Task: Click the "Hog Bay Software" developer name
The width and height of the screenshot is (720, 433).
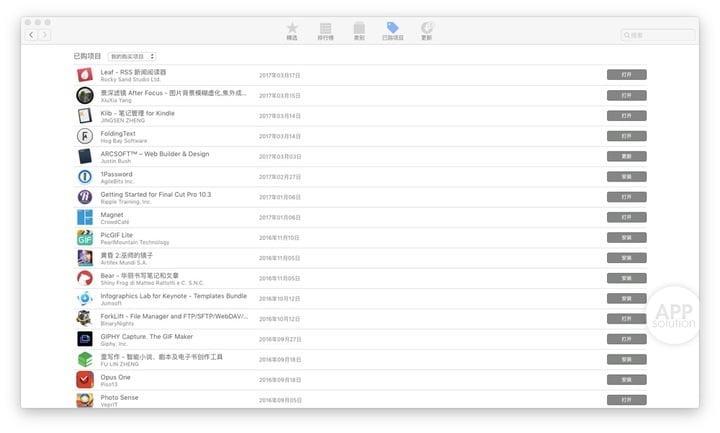Action: click(x=124, y=141)
